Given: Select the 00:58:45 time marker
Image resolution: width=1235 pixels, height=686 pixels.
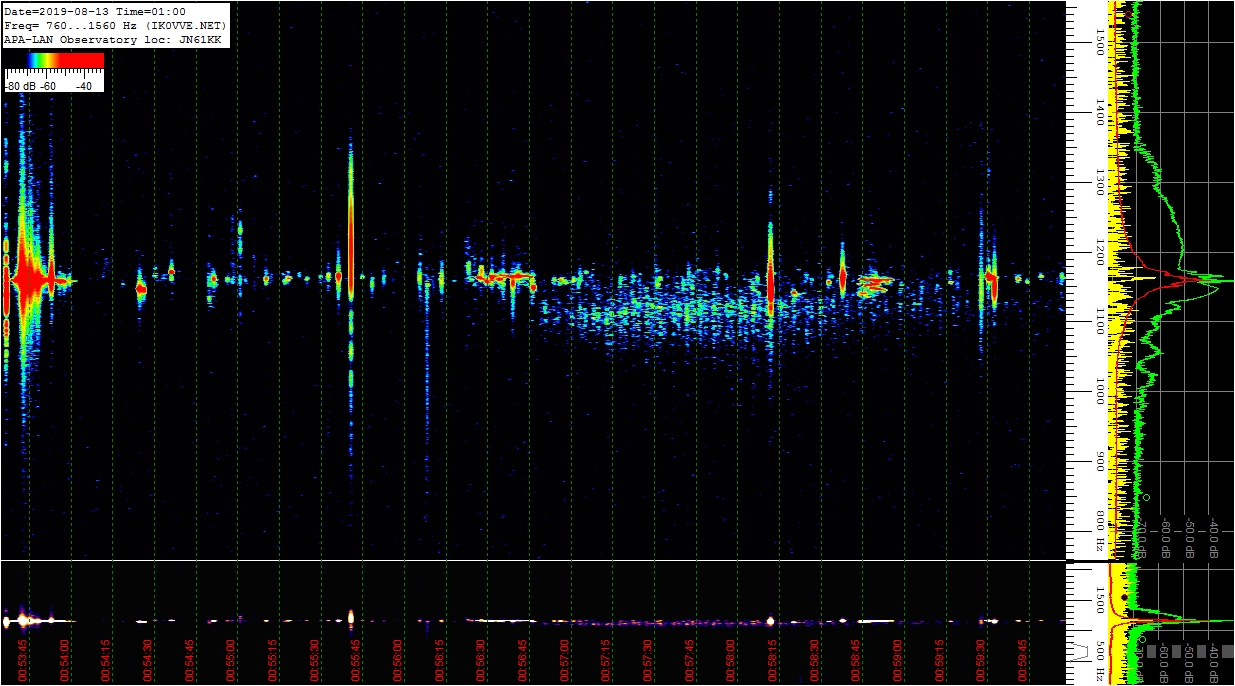Looking at the screenshot, I should [x=856, y=660].
